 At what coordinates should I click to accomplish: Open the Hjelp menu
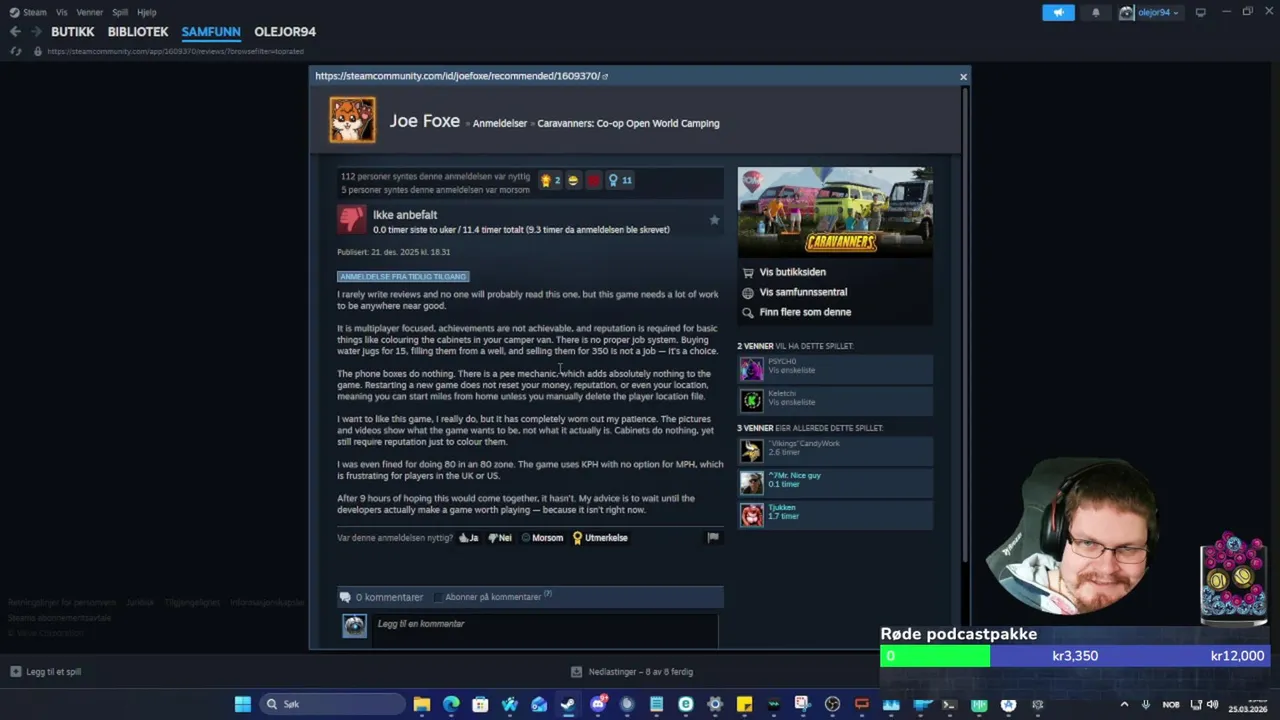(146, 12)
